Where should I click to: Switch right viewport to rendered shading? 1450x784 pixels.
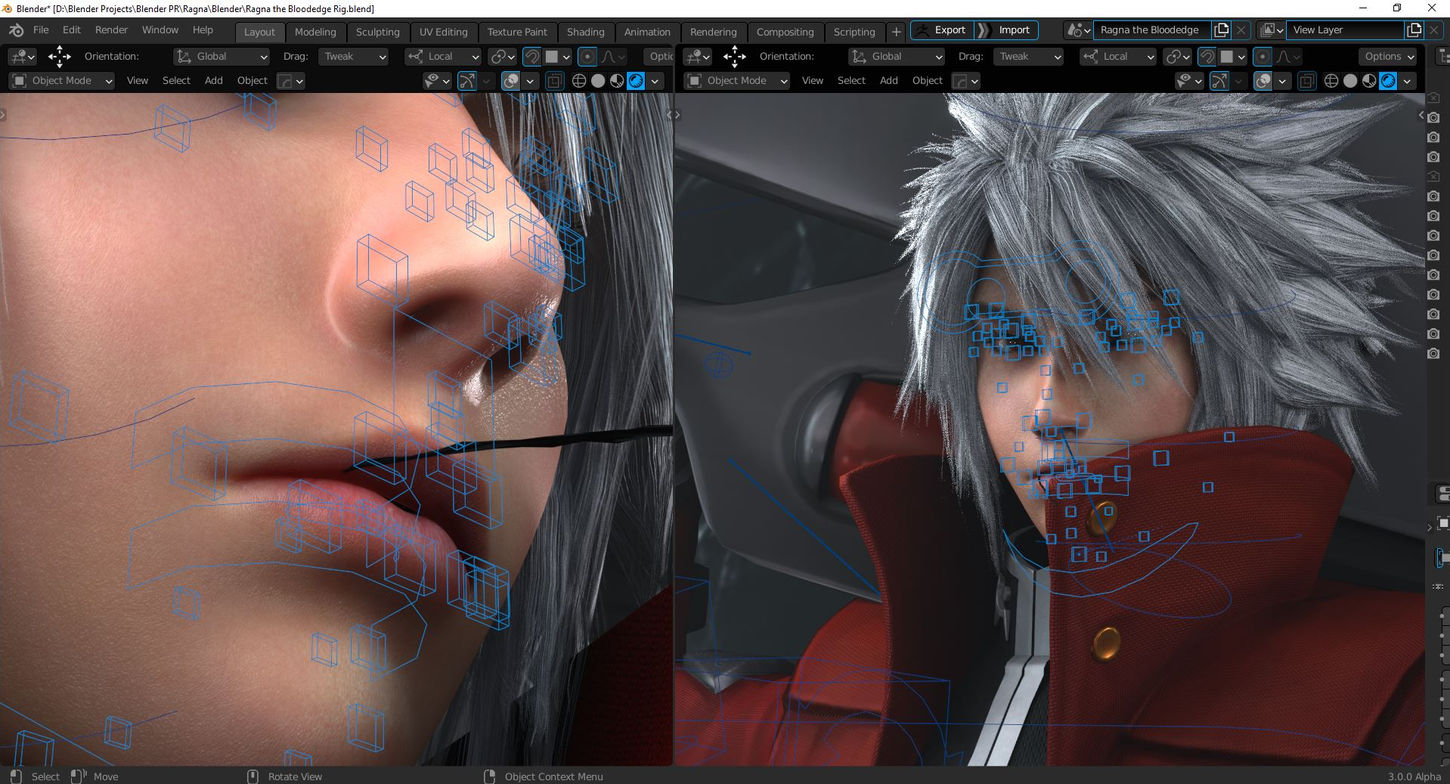pos(1388,80)
